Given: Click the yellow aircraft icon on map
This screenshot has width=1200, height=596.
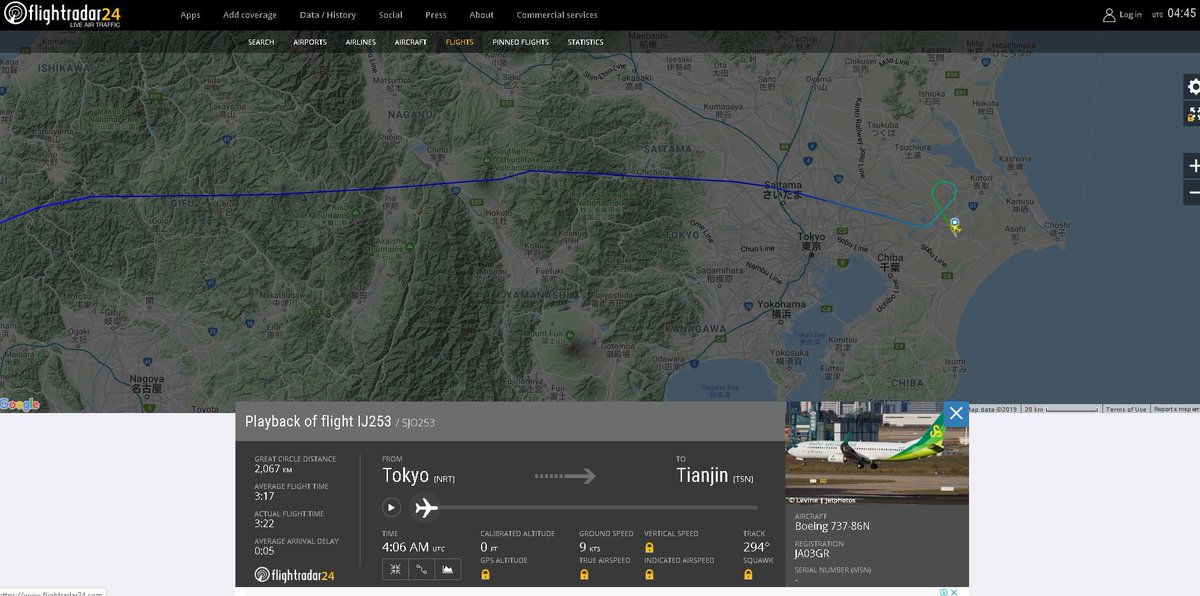Looking at the screenshot, I should [x=956, y=229].
